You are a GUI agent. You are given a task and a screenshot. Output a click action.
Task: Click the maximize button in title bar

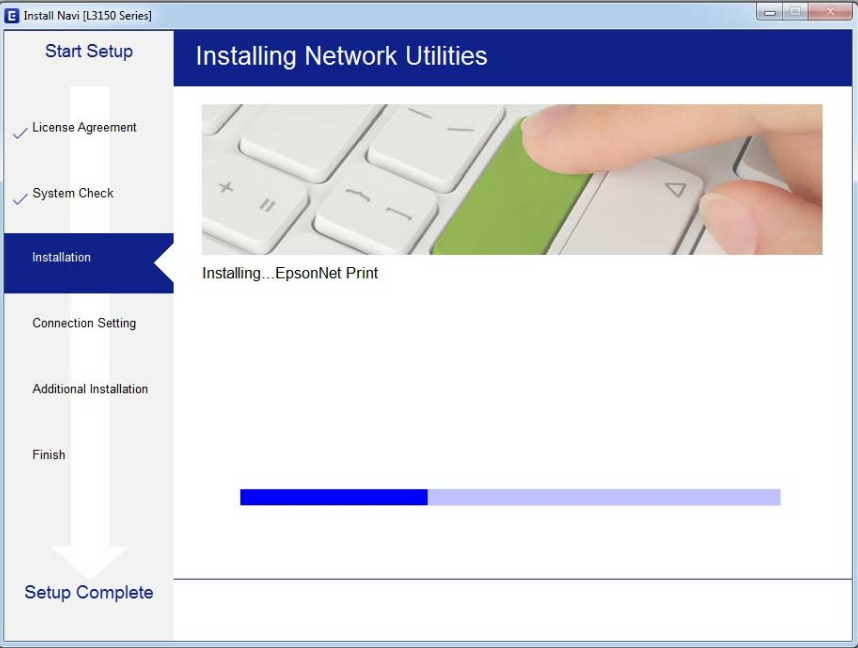tap(795, 12)
